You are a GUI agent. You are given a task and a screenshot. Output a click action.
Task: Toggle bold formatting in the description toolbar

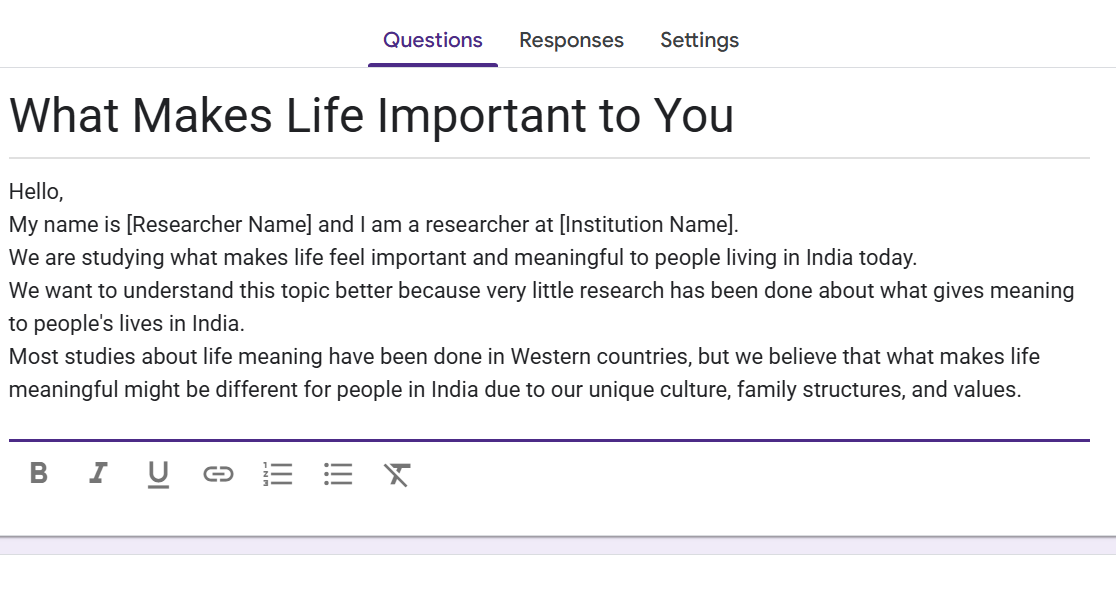(x=38, y=473)
